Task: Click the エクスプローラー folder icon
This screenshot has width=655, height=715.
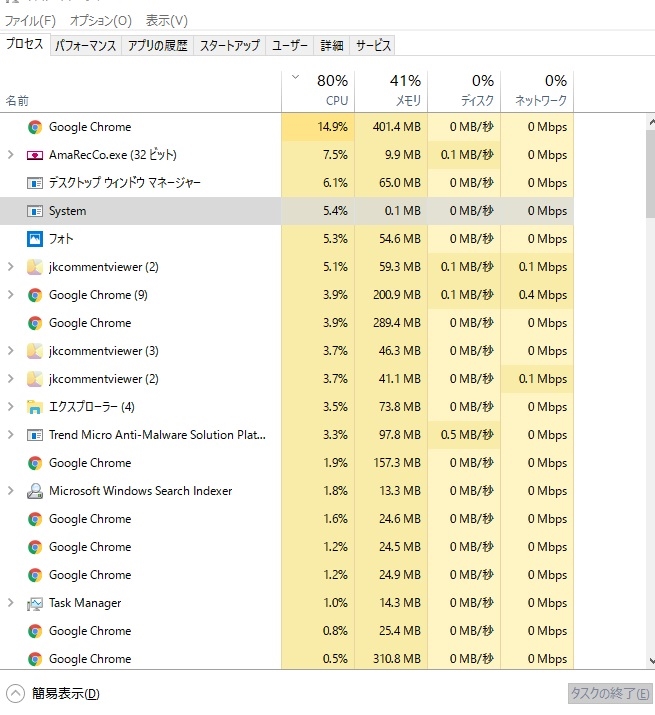Action: pos(35,407)
